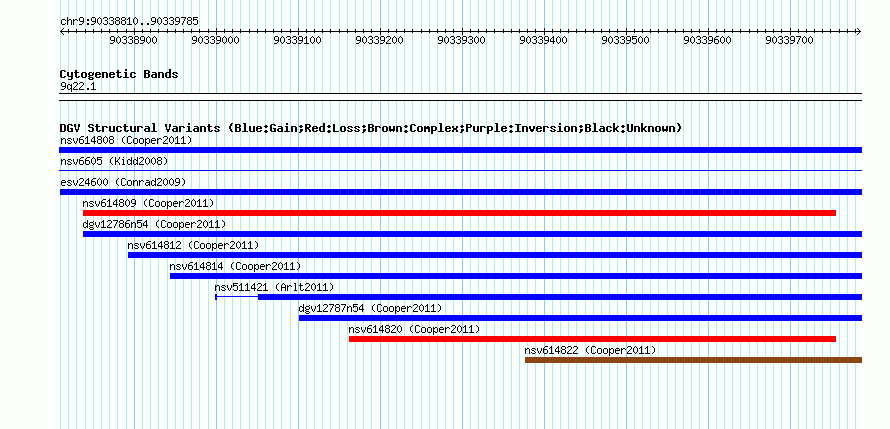Click the DGV Structural Variants track title
This screenshot has width=890, height=429.
tap(371, 128)
